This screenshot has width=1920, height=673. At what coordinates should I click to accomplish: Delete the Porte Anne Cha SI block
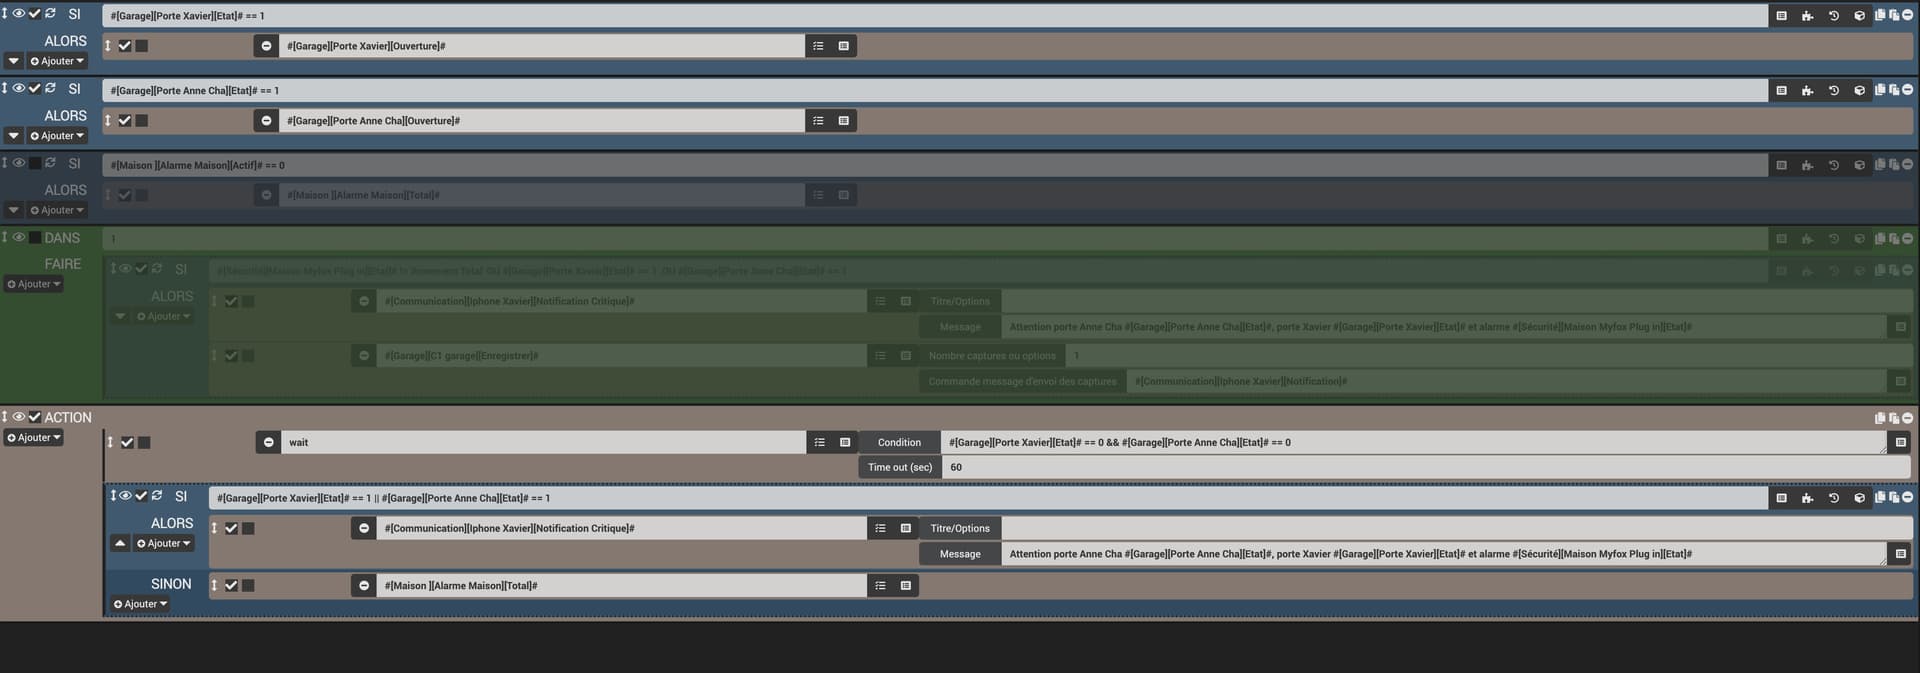(1907, 89)
